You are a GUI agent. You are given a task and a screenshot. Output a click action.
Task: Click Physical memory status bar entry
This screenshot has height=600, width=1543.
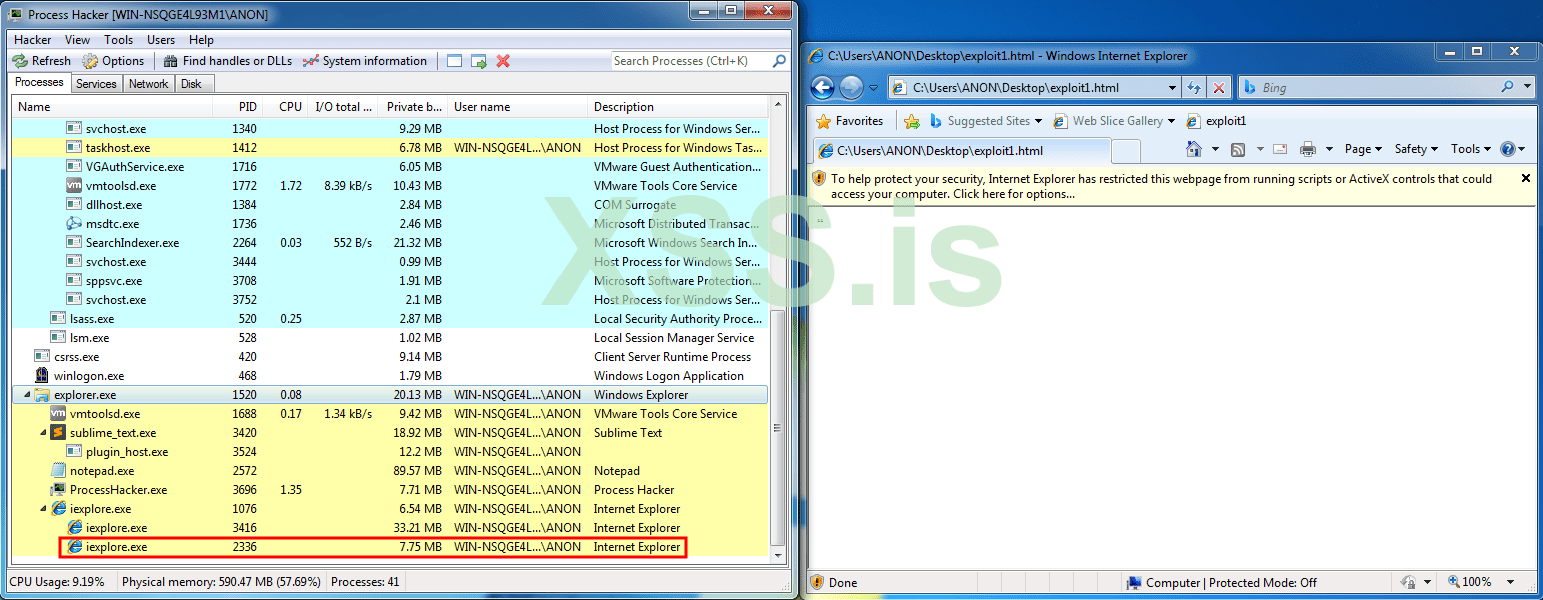click(221, 582)
